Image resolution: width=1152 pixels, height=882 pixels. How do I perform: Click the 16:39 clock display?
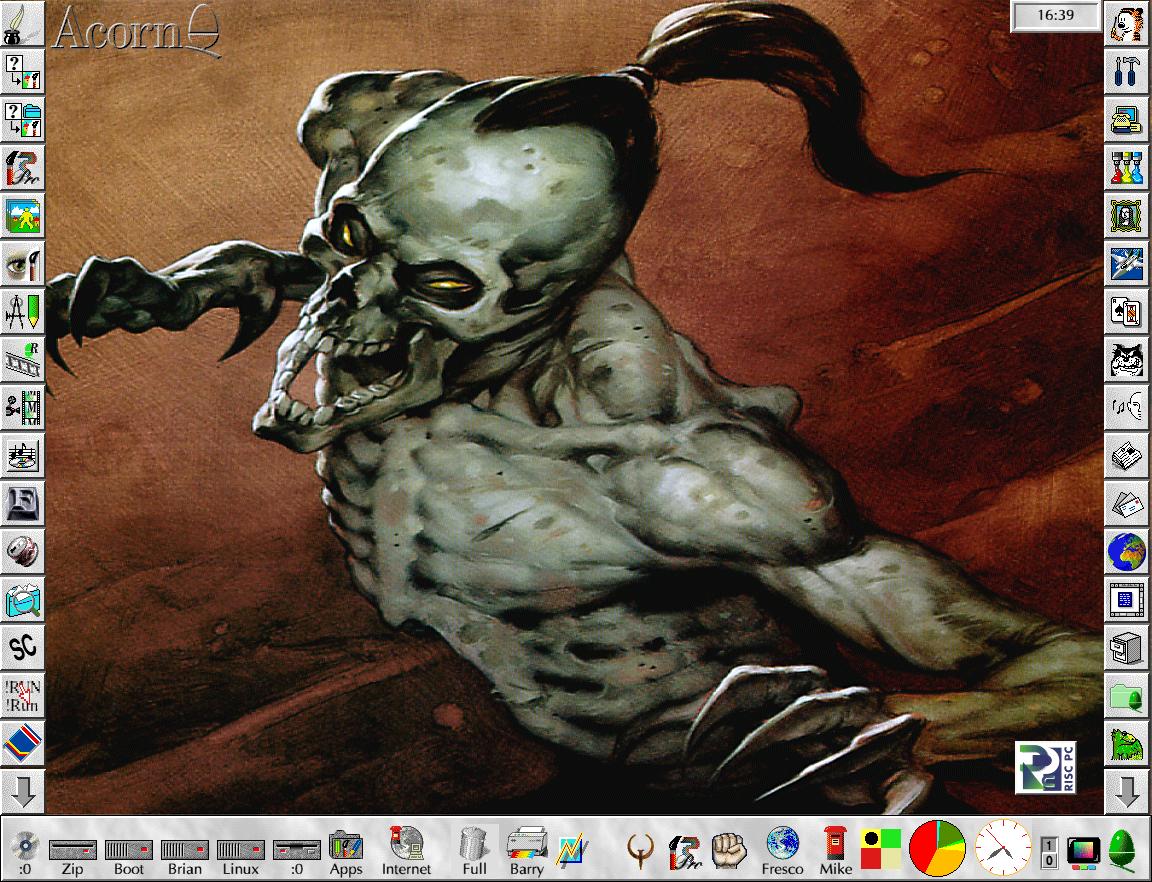tap(1056, 15)
